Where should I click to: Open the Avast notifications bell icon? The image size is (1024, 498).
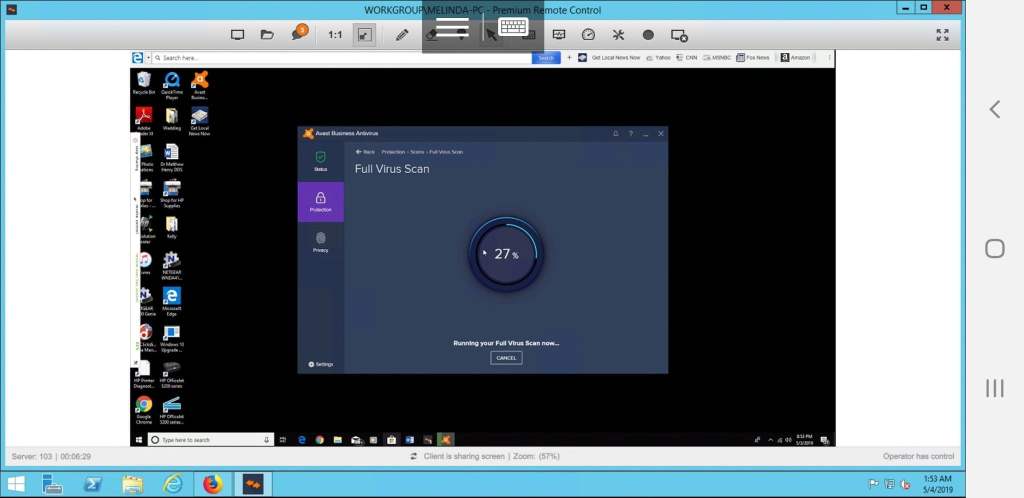(x=615, y=133)
